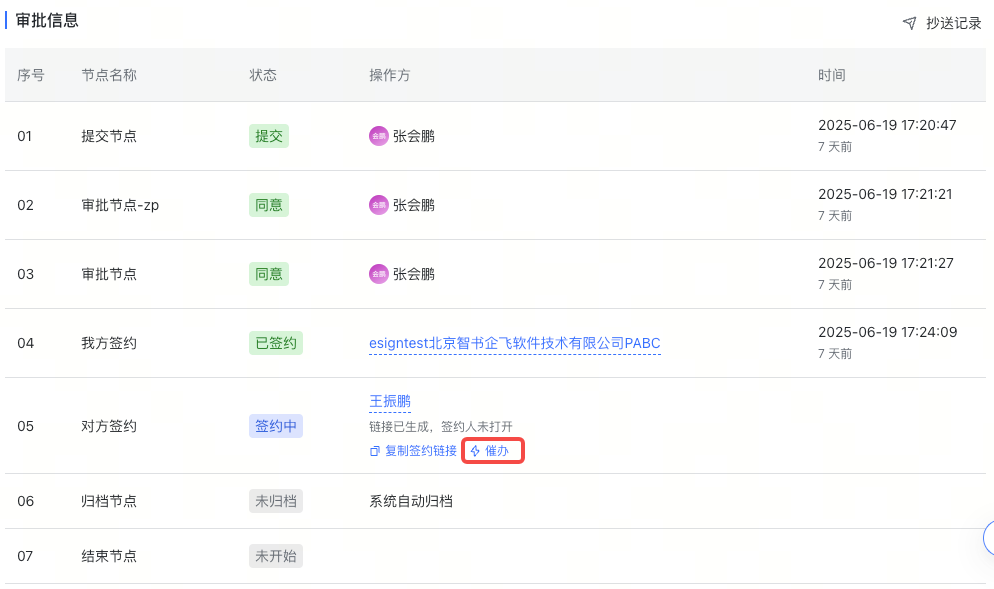Click the 状态 column header
Viewport: 994px width, 589px height.
pyautogui.click(x=262, y=75)
